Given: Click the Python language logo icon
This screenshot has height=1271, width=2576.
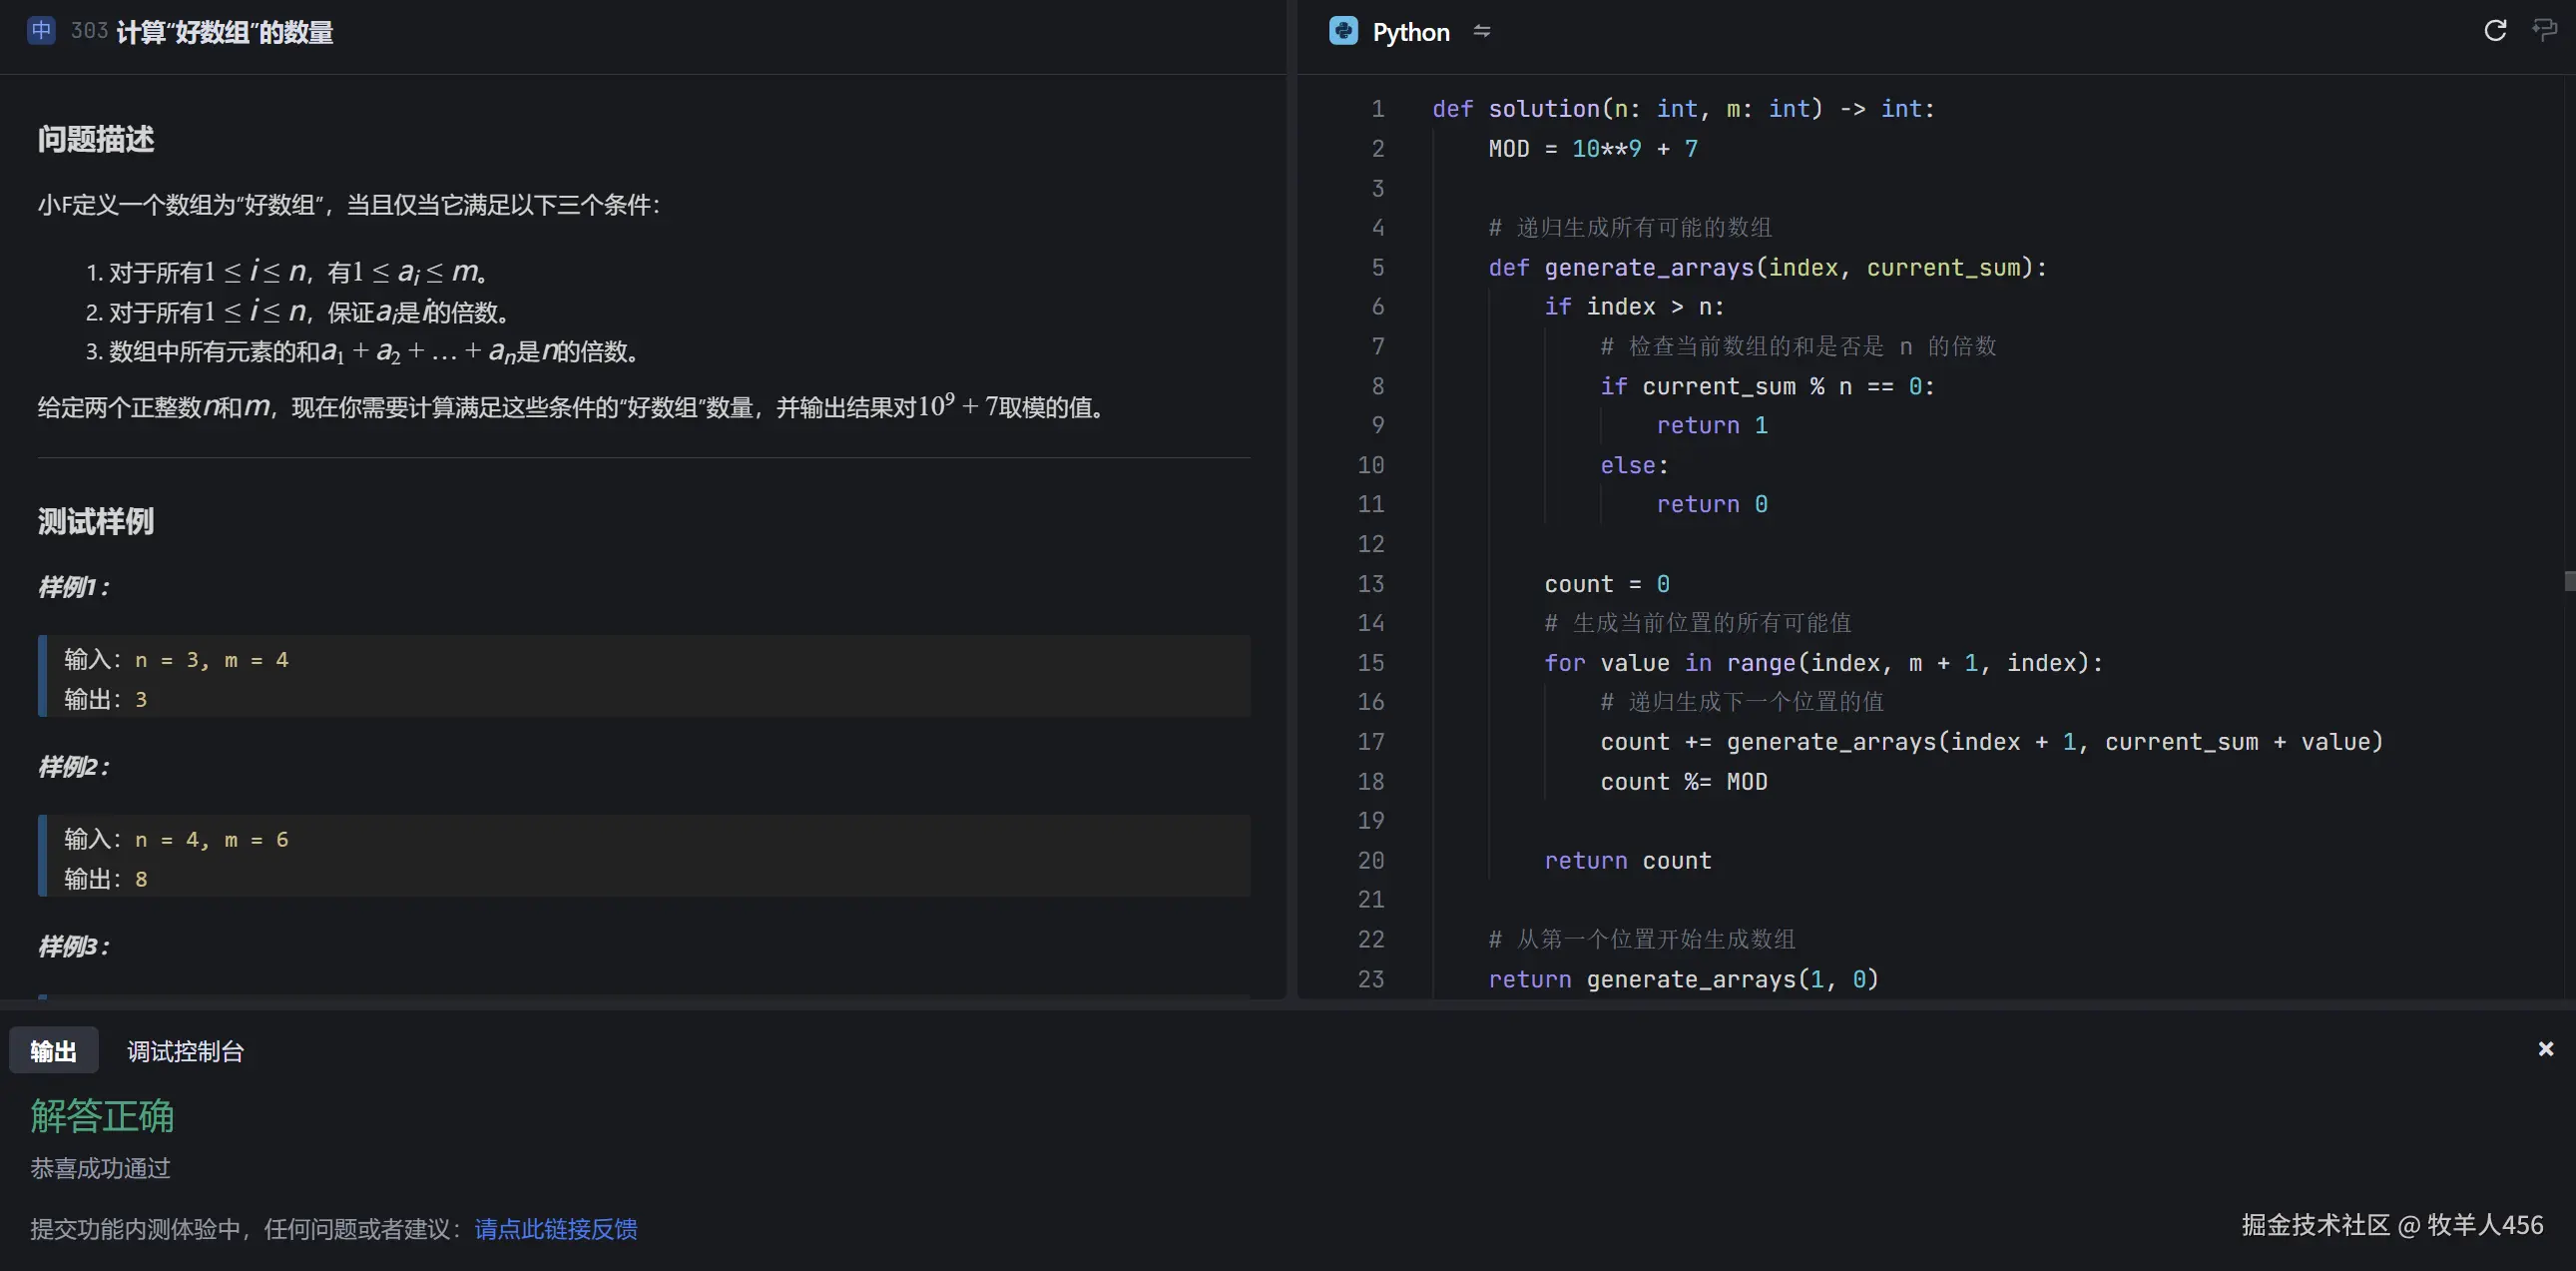Looking at the screenshot, I should 1343,31.
